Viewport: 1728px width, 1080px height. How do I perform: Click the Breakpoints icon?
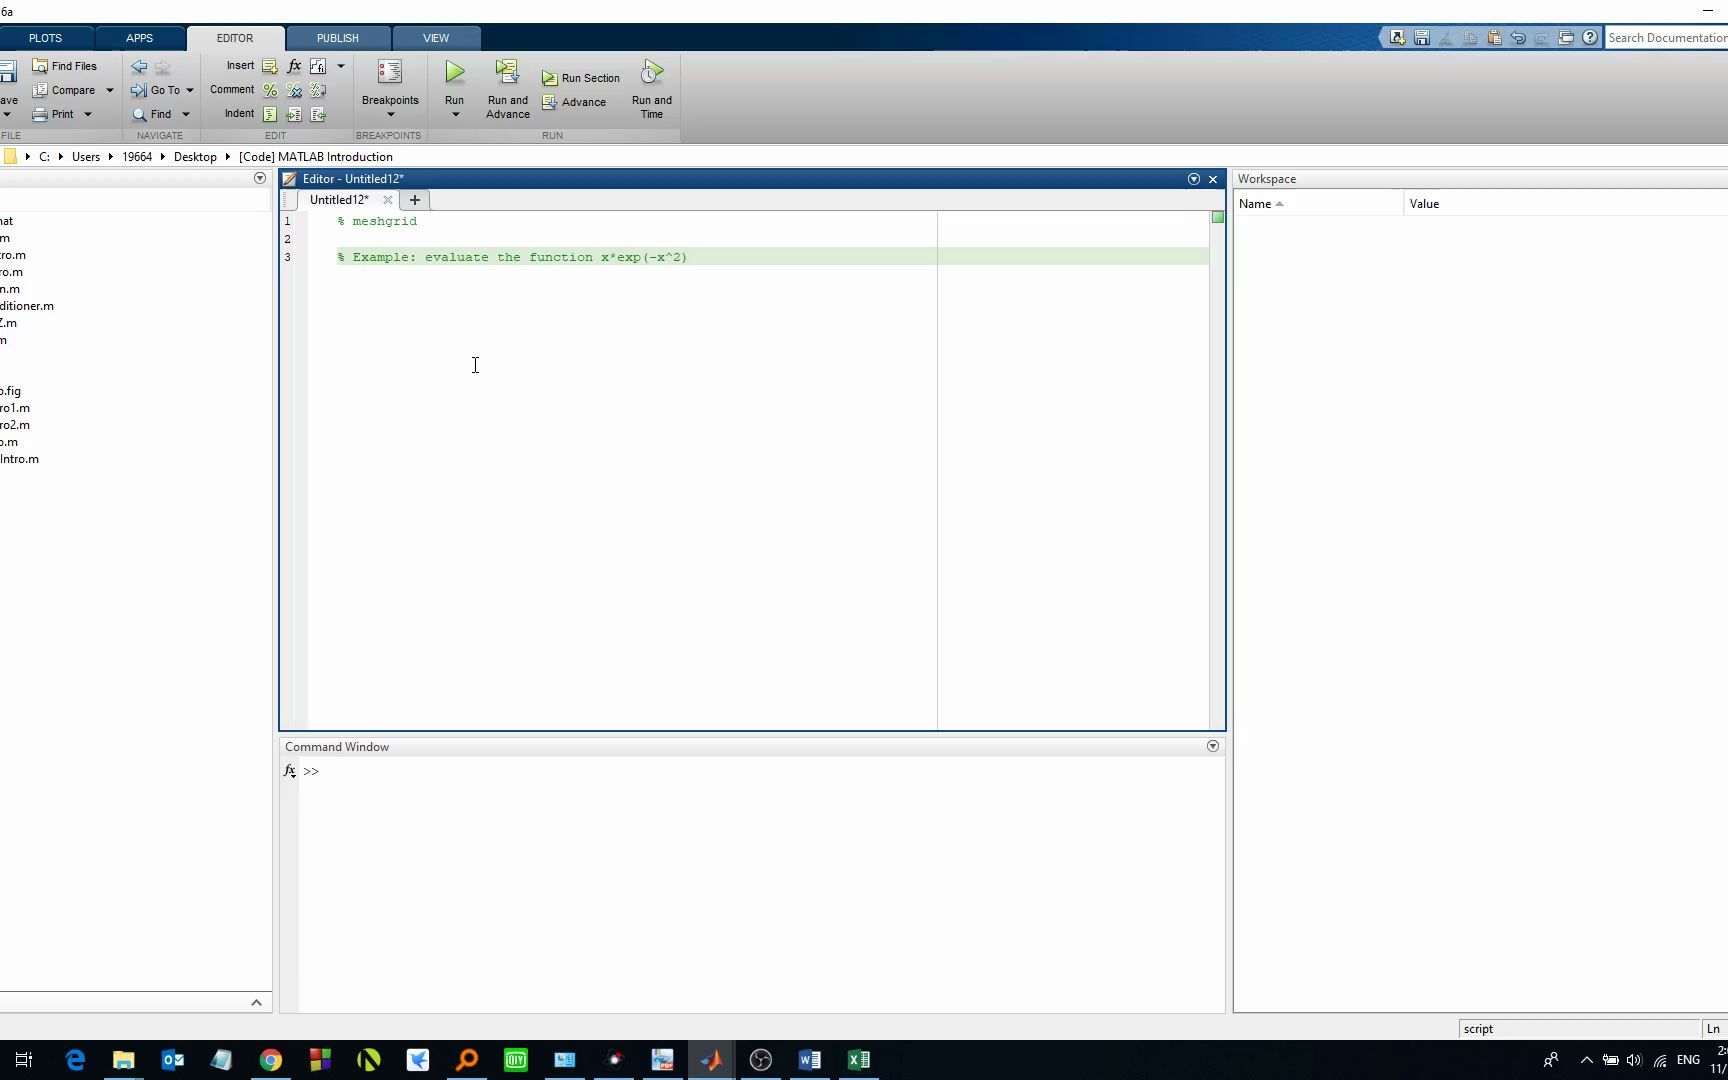click(390, 72)
